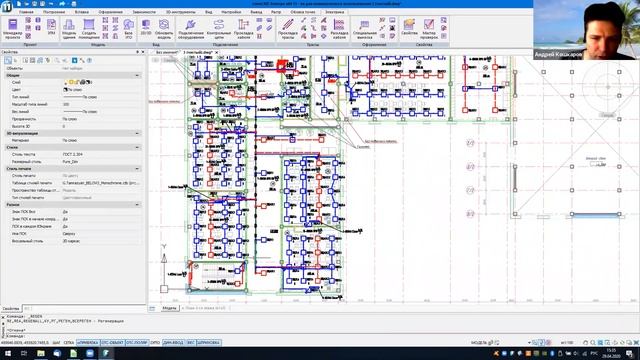Open База УГО tool

pyautogui.click(x=129, y=29)
